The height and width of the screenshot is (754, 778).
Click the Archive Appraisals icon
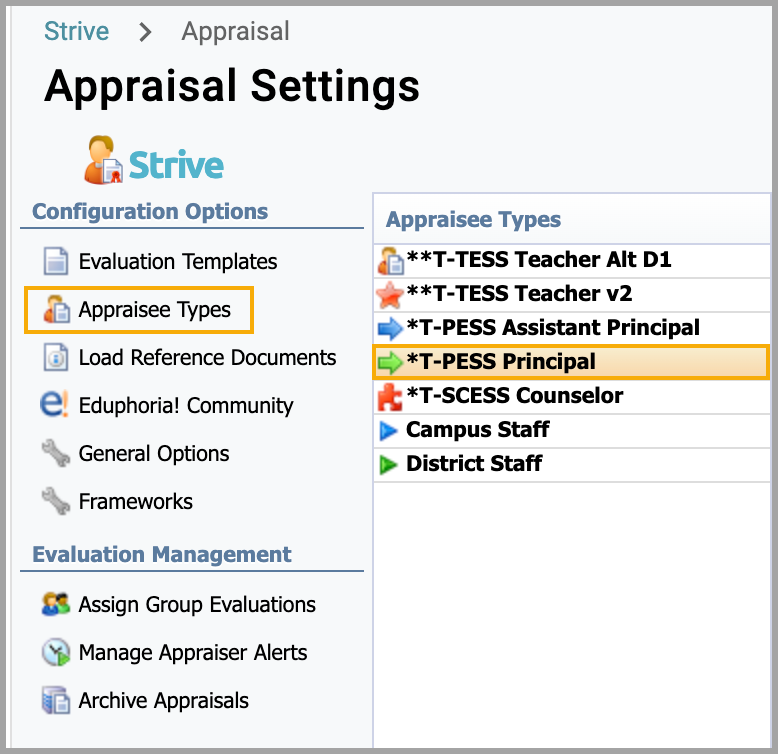pos(56,700)
